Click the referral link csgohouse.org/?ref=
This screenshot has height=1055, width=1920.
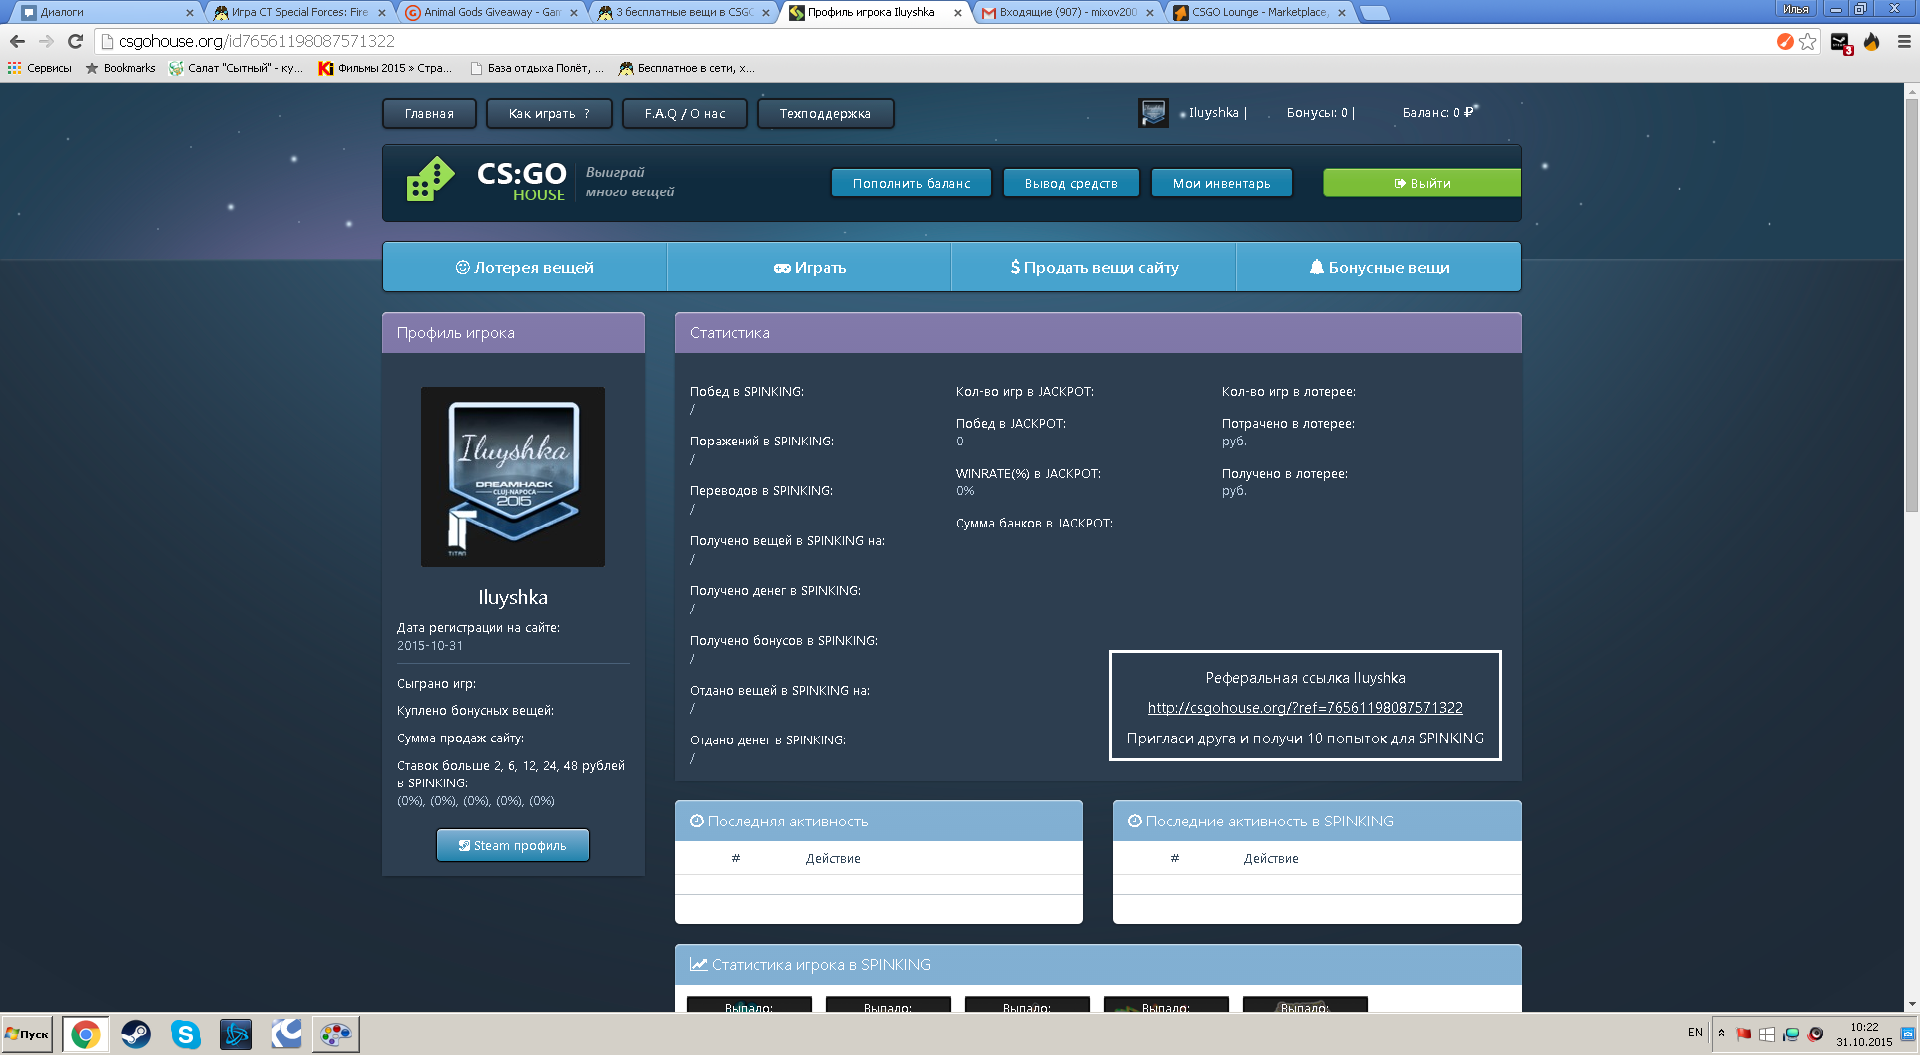click(1305, 707)
